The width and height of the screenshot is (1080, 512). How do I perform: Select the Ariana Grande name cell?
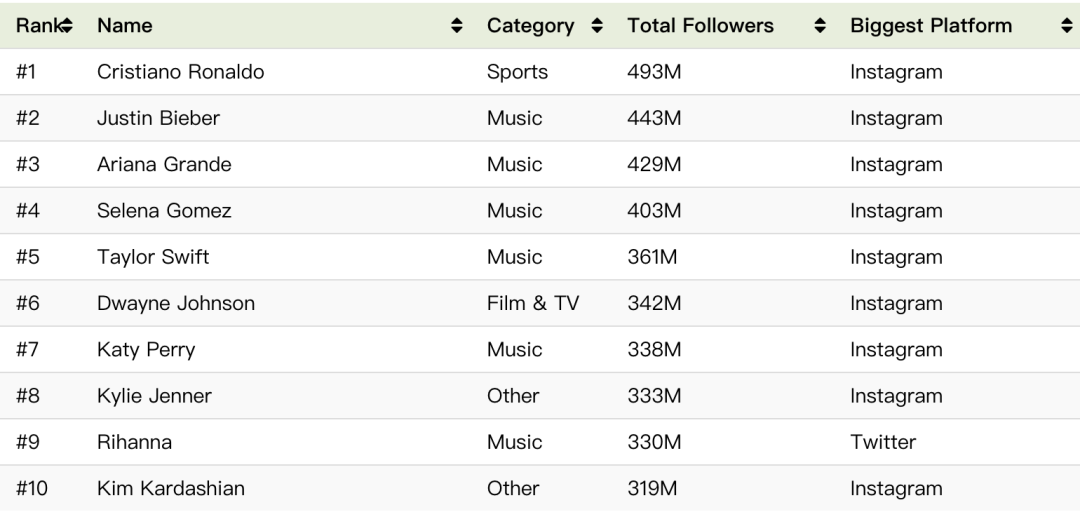[x=164, y=164]
